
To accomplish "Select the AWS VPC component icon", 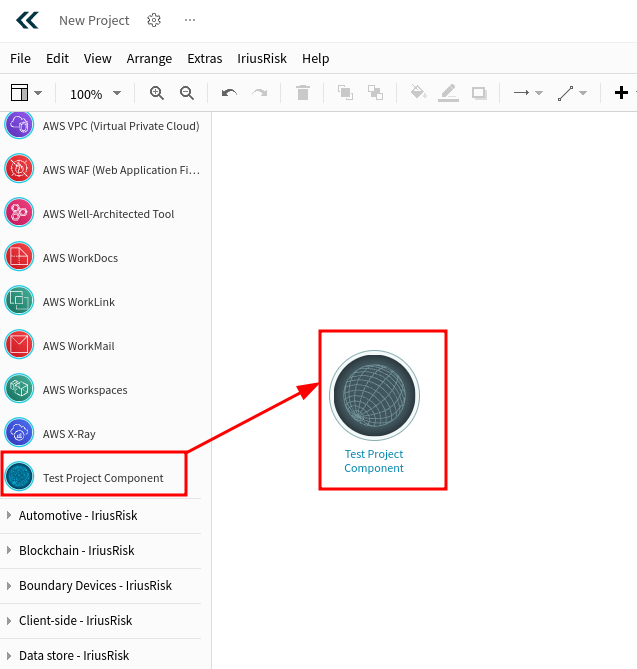I will 19,125.
